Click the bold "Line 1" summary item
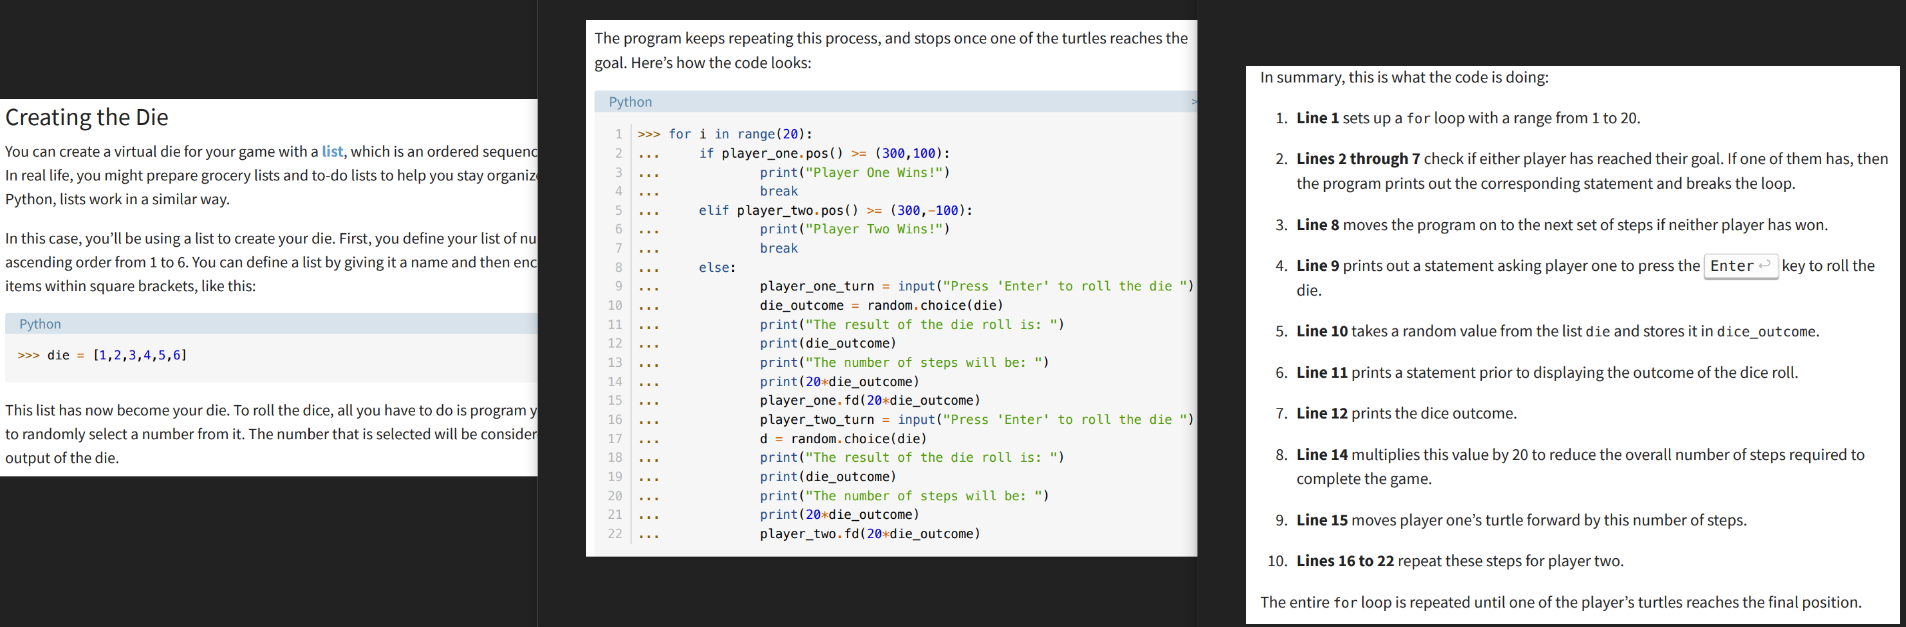This screenshot has height=627, width=1906. click(1317, 118)
